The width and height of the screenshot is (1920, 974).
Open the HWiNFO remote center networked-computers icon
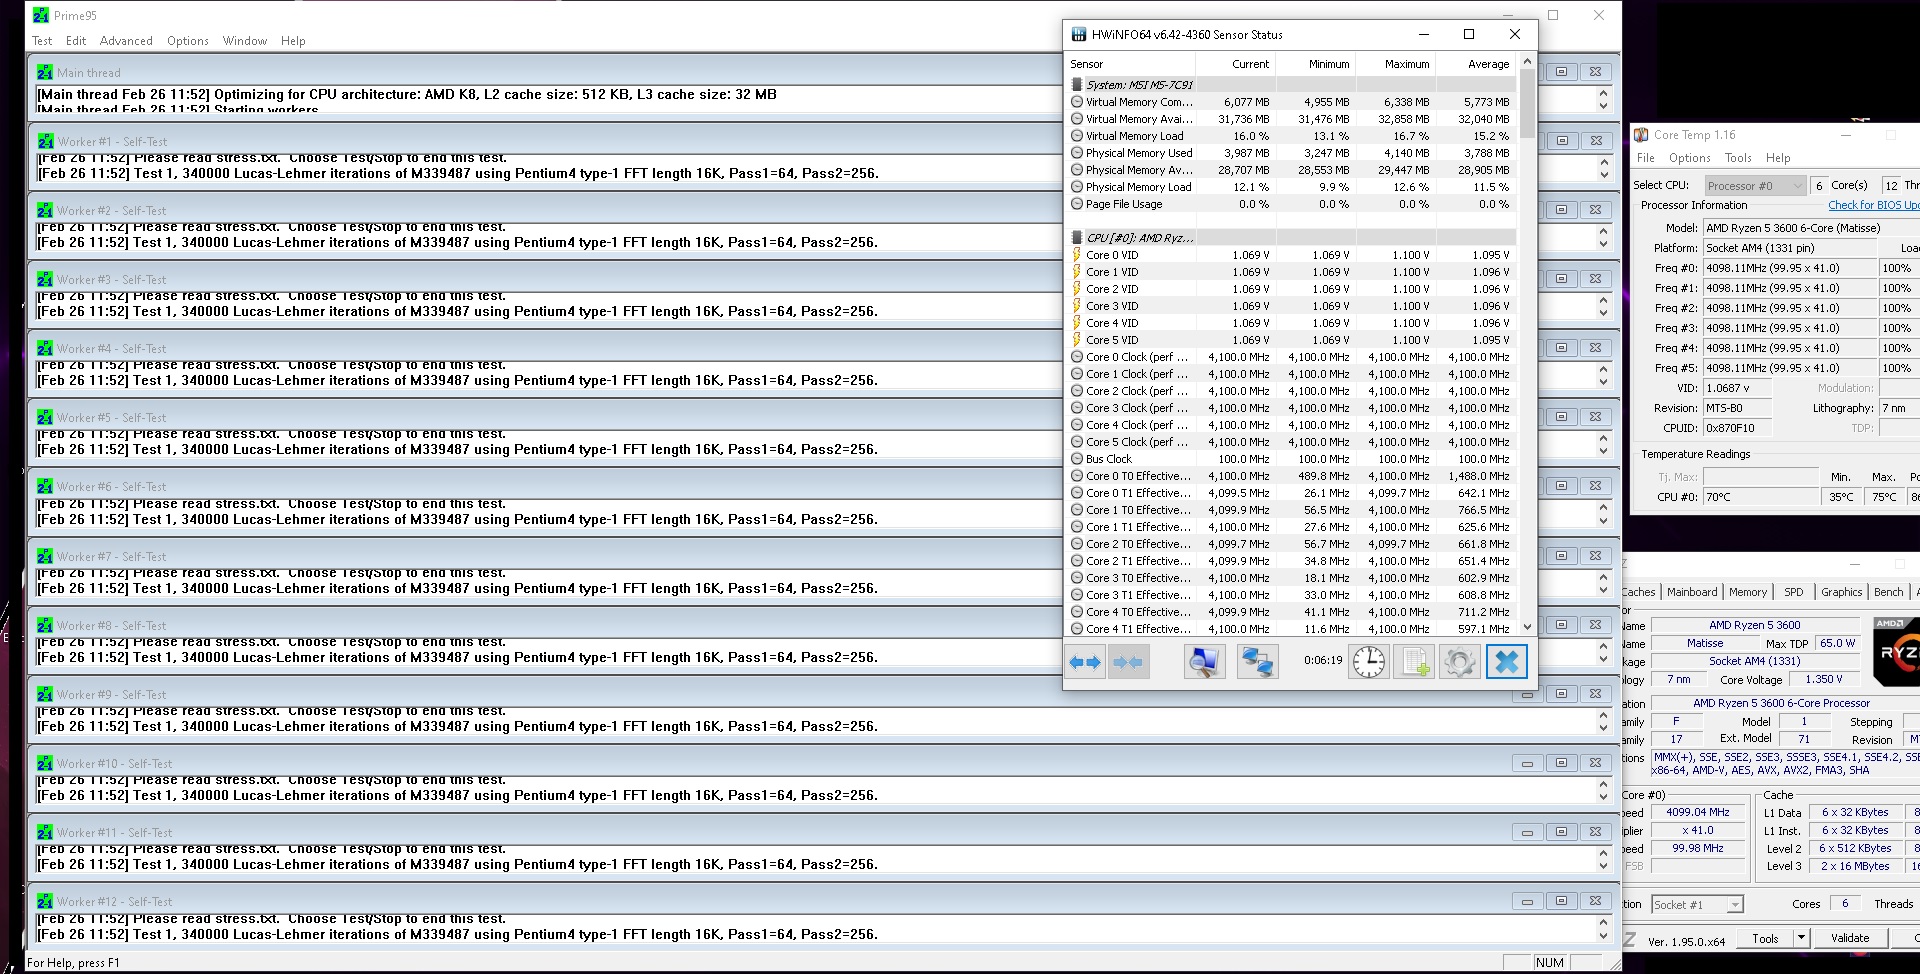tap(1257, 662)
